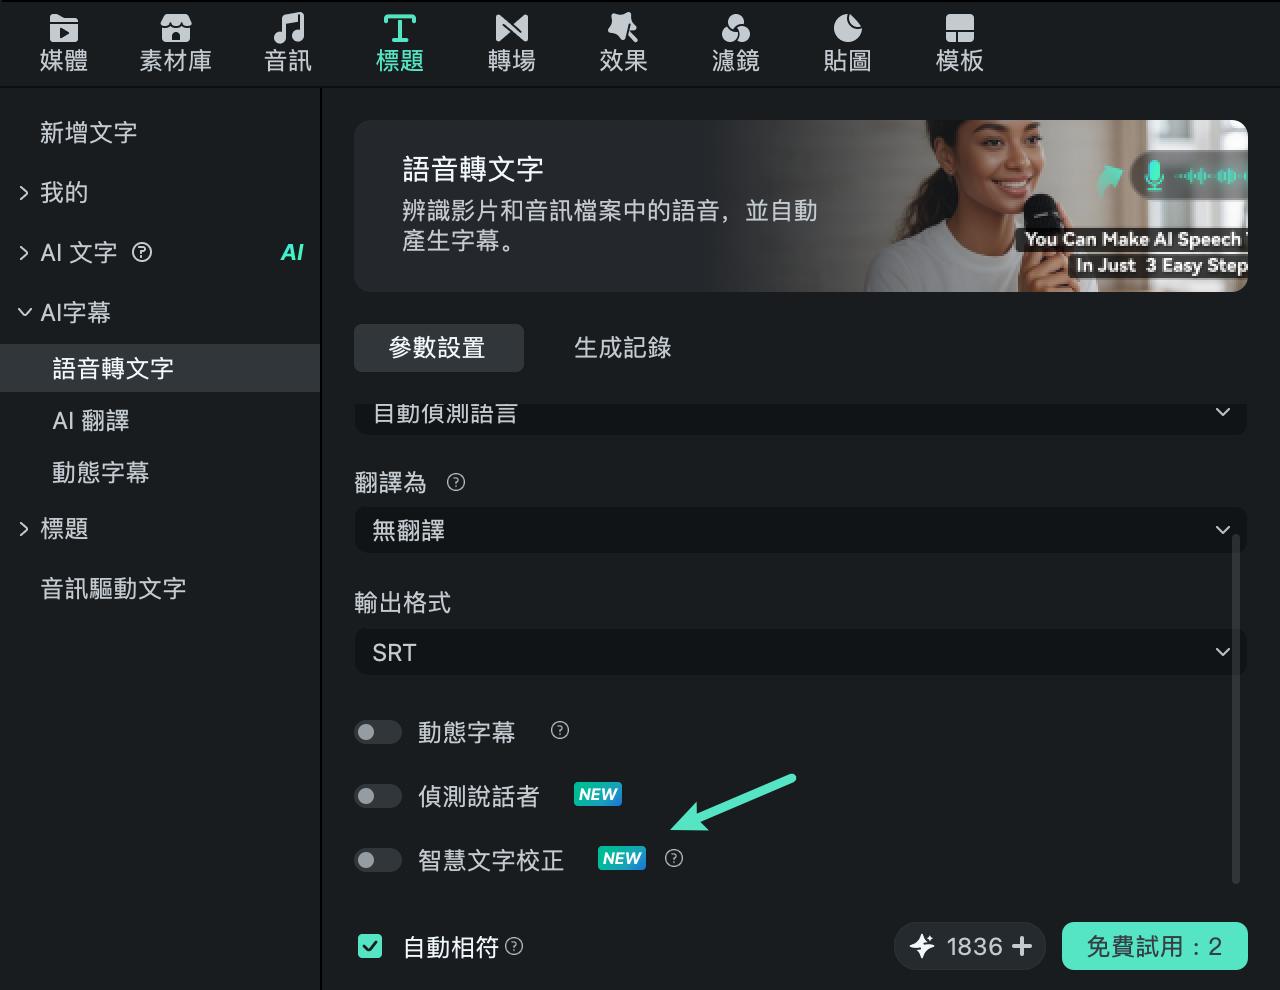Image resolution: width=1280 pixels, height=990 pixels.
Task: Click the NEW badge beside 偵測說話者
Action: [x=598, y=794]
